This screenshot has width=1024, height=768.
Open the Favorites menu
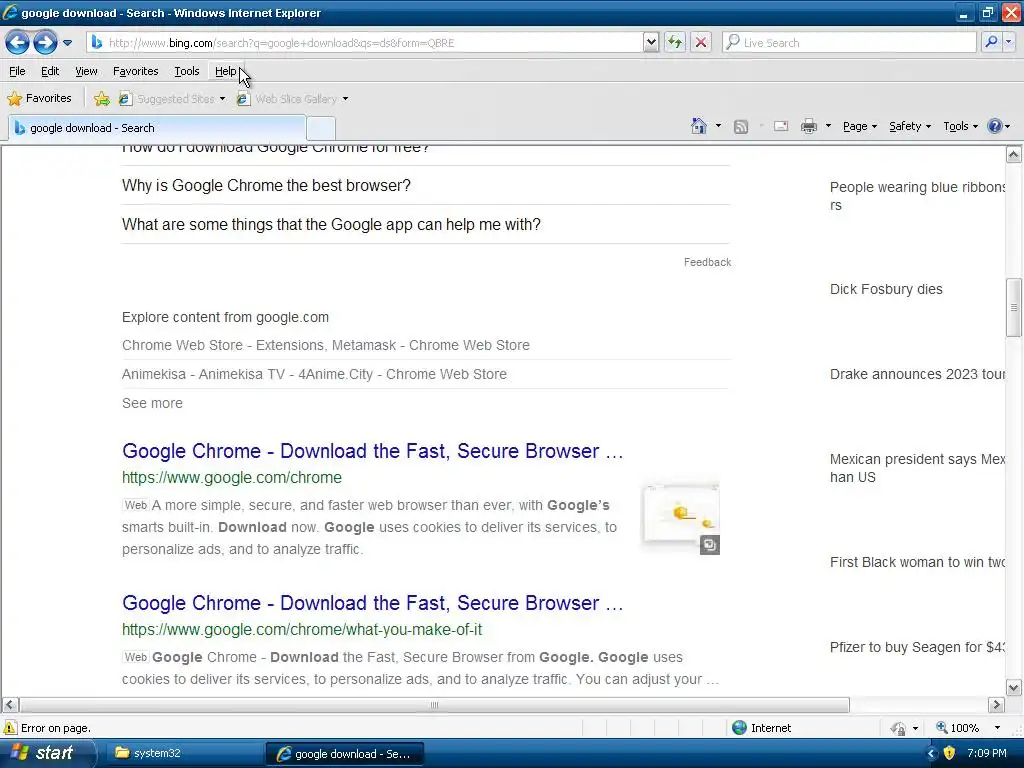click(x=135, y=71)
